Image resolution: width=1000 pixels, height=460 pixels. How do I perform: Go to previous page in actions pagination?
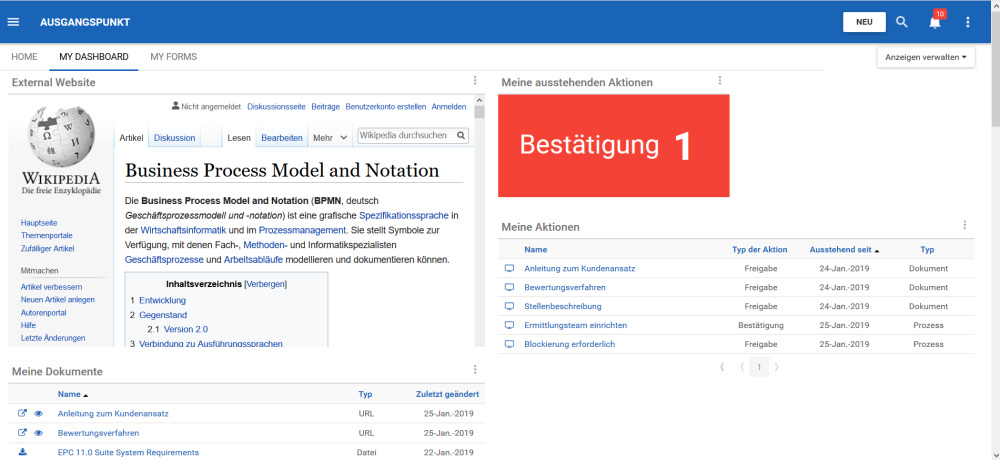coord(742,367)
